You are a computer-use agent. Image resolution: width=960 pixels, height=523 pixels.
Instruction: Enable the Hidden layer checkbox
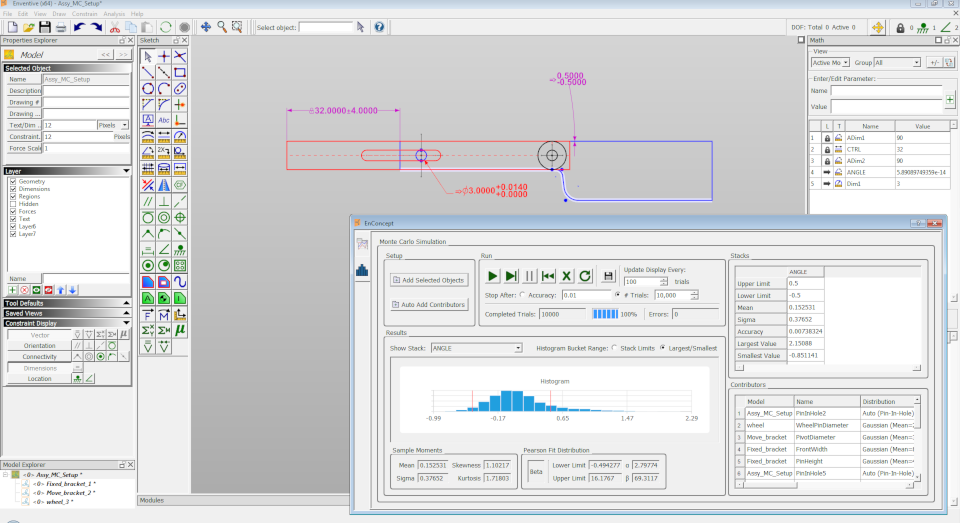[x=13, y=204]
